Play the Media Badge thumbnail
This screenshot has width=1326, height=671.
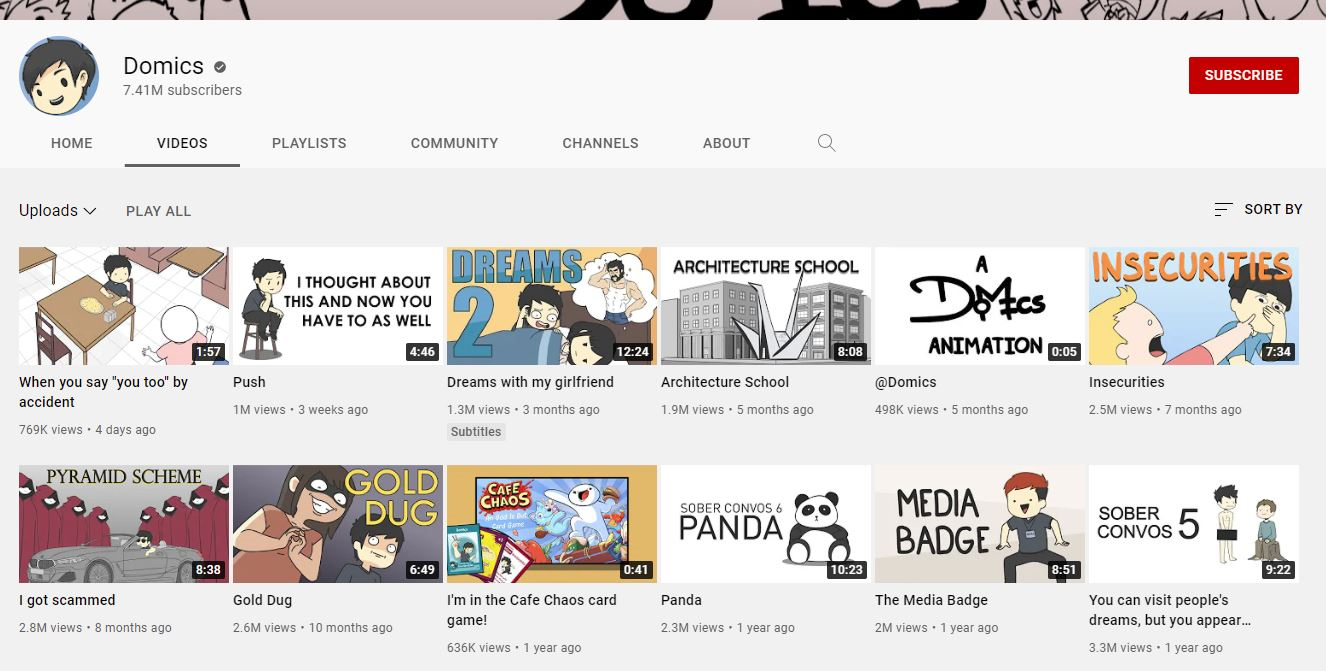click(980, 524)
